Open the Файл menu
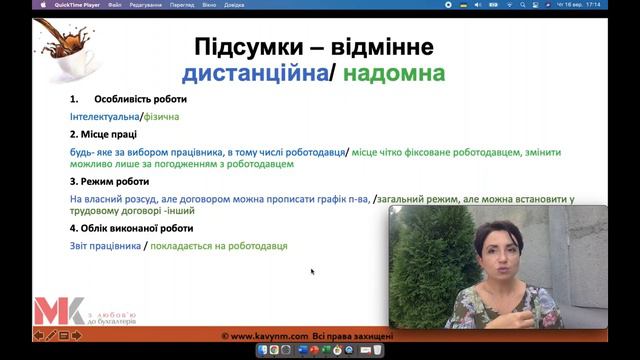Image resolution: width=640 pixels, height=360 pixels. [x=115, y=5]
